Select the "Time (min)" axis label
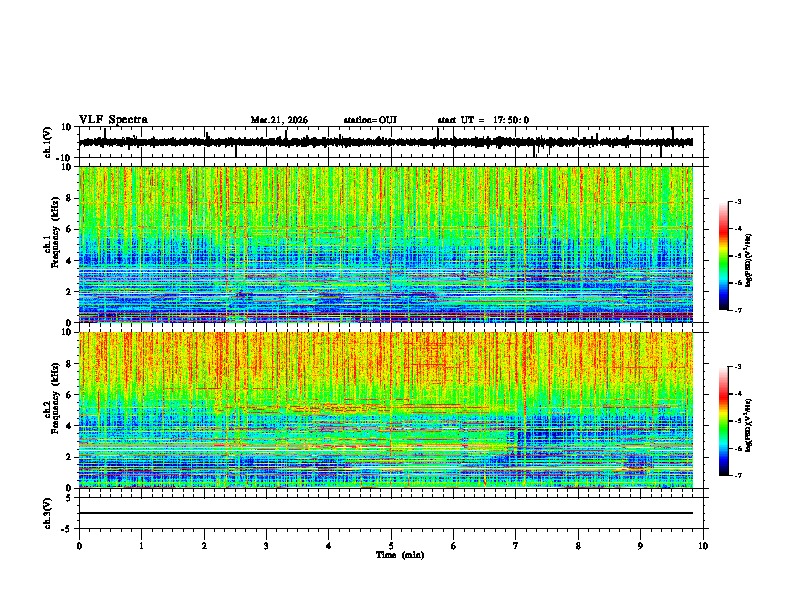The image size is (792, 612). coord(400,555)
